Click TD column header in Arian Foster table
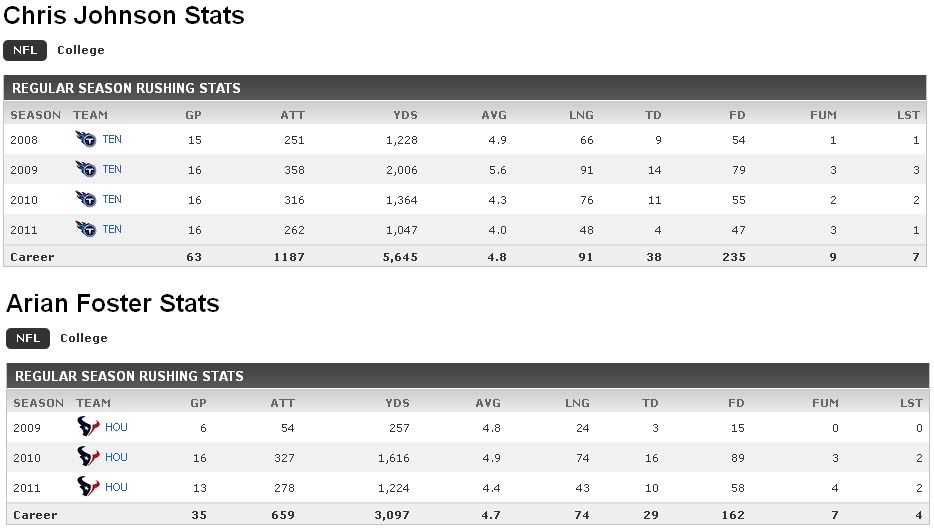 (650, 403)
